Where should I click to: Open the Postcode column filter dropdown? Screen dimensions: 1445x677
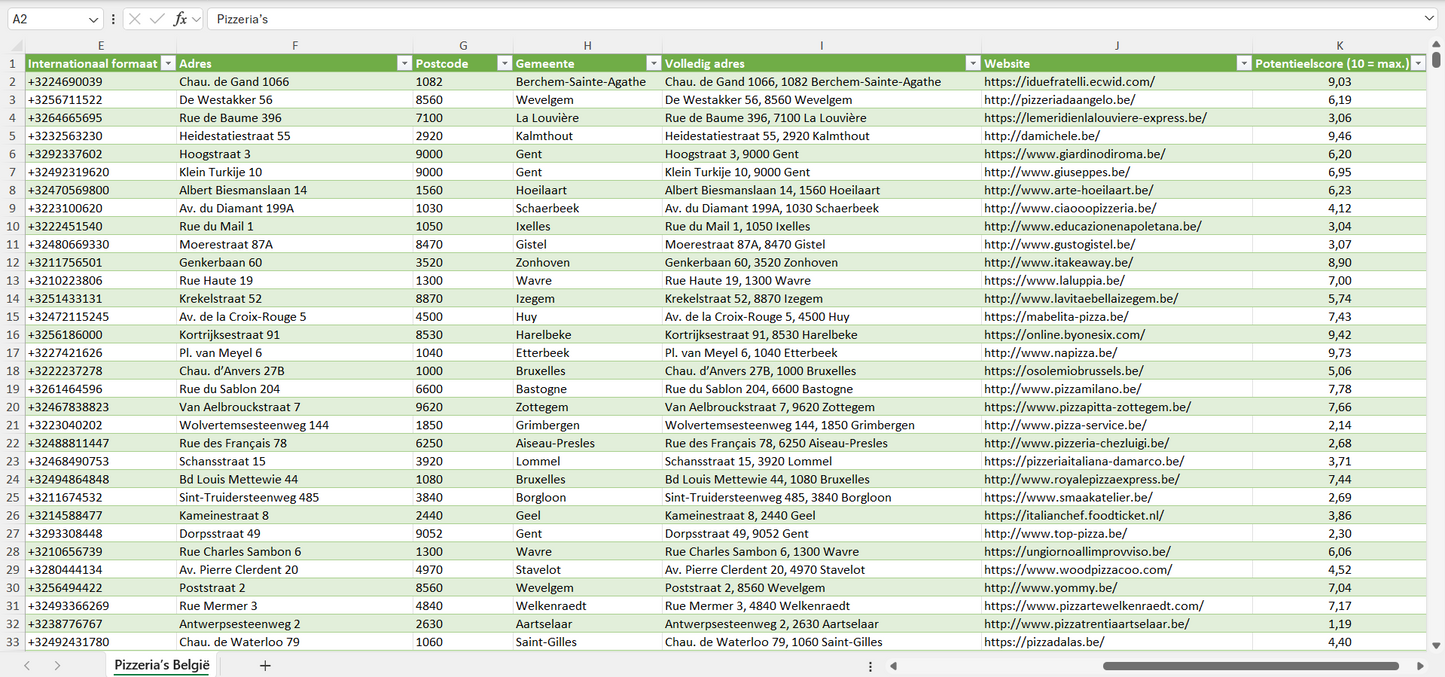pyautogui.click(x=504, y=63)
